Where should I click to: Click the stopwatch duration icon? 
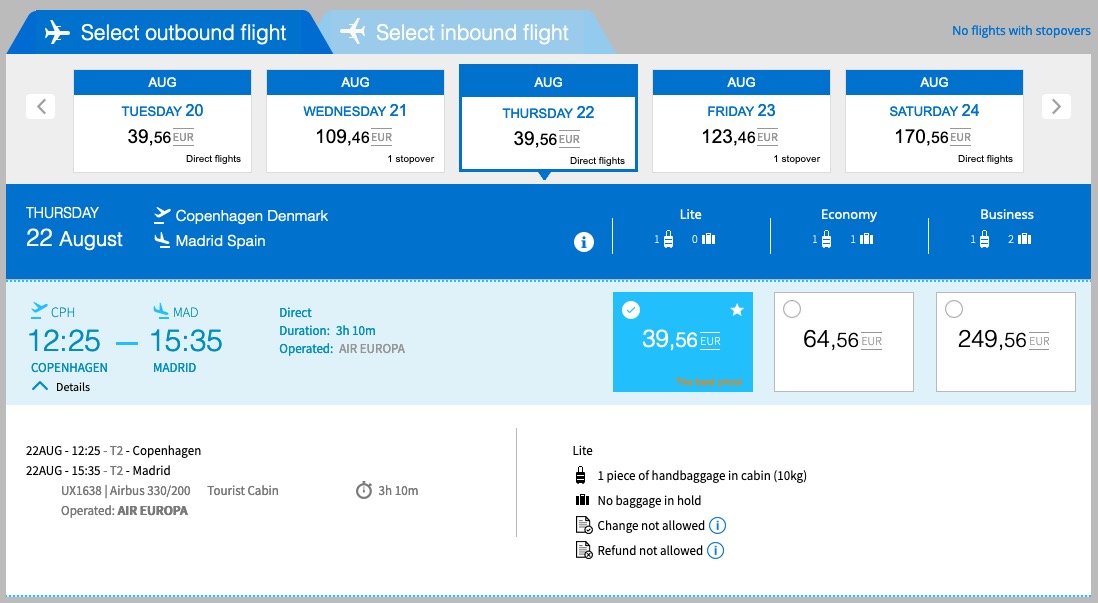(x=364, y=490)
